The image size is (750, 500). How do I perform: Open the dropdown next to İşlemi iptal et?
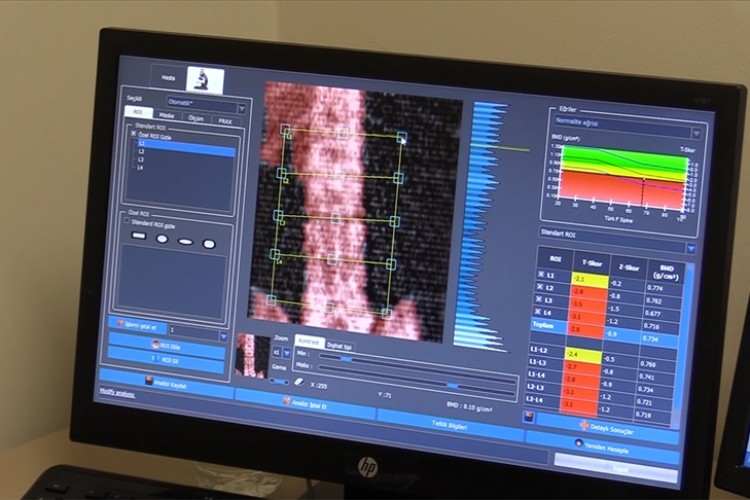pyautogui.click(x=199, y=333)
